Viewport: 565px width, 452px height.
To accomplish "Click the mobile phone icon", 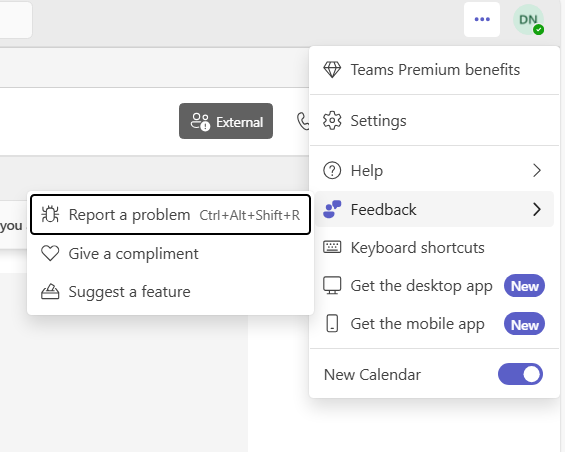I will click(x=332, y=323).
